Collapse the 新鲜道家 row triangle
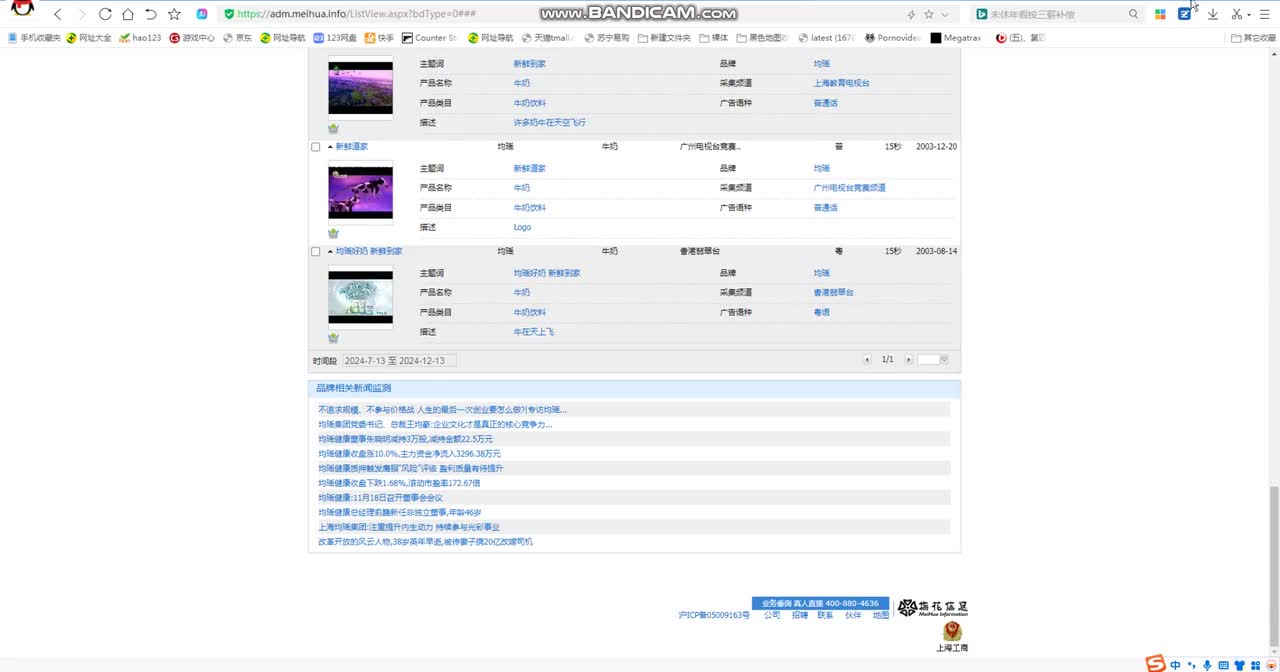Image resolution: width=1280 pixels, height=672 pixels. 330,147
